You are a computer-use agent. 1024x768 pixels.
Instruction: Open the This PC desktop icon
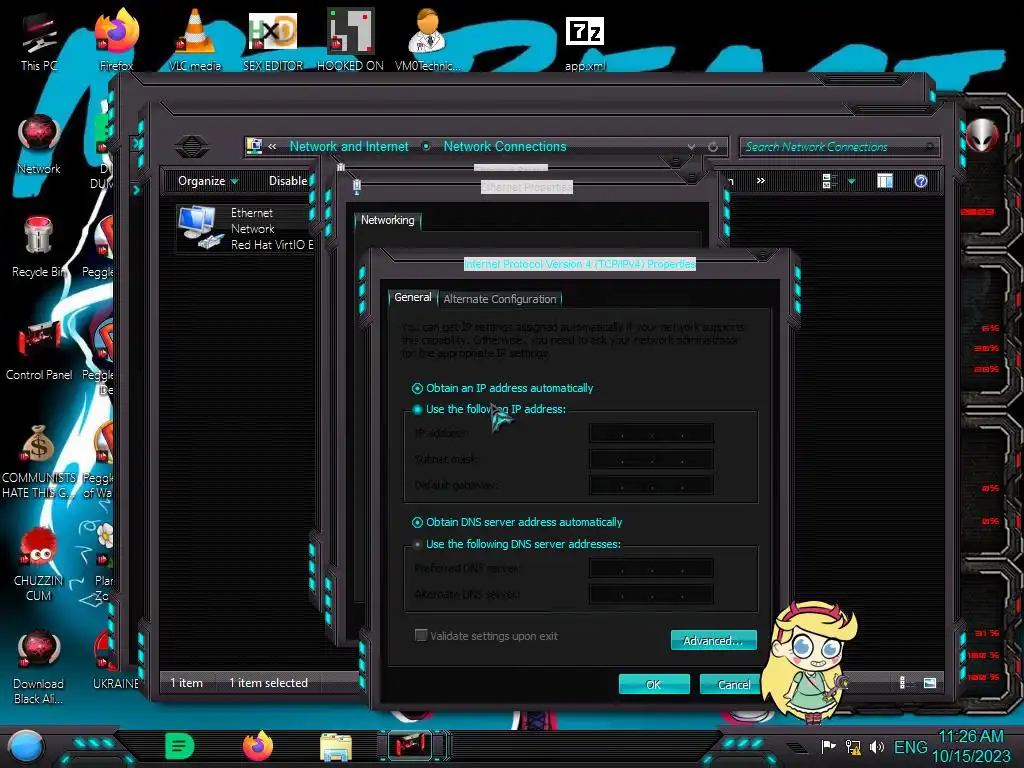38,40
